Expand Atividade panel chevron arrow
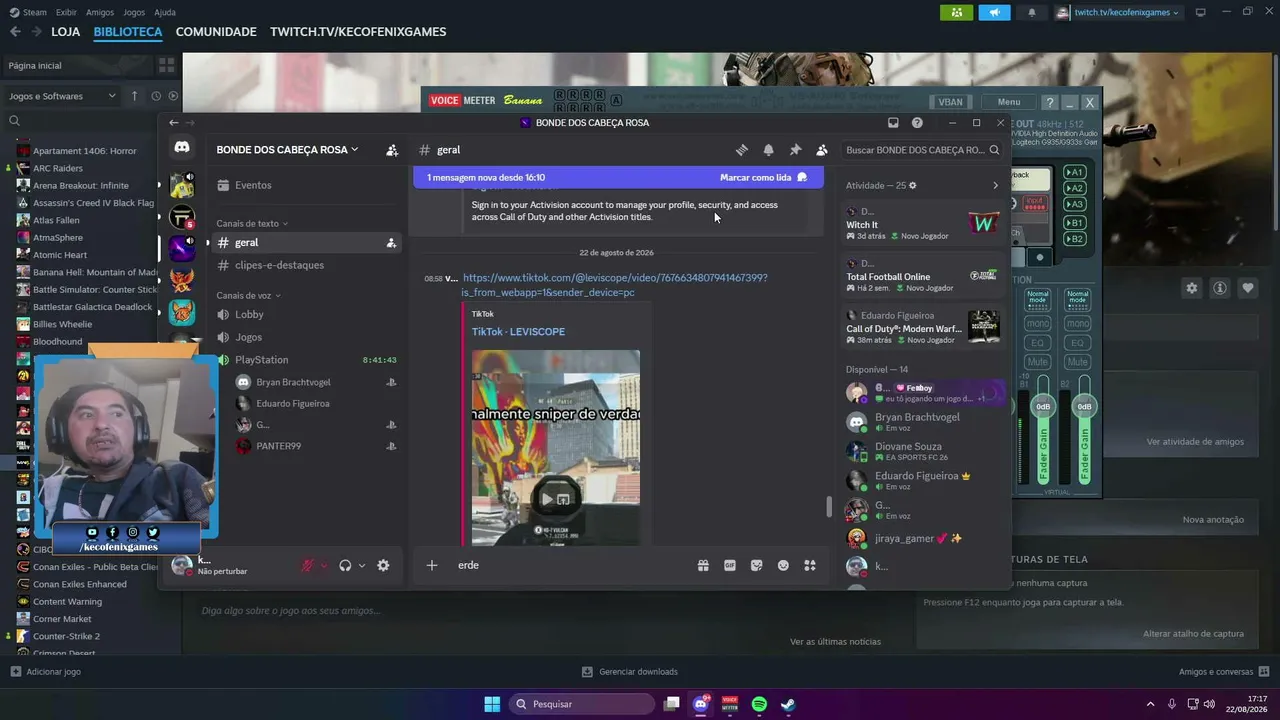1280x720 pixels. click(x=995, y=186)
